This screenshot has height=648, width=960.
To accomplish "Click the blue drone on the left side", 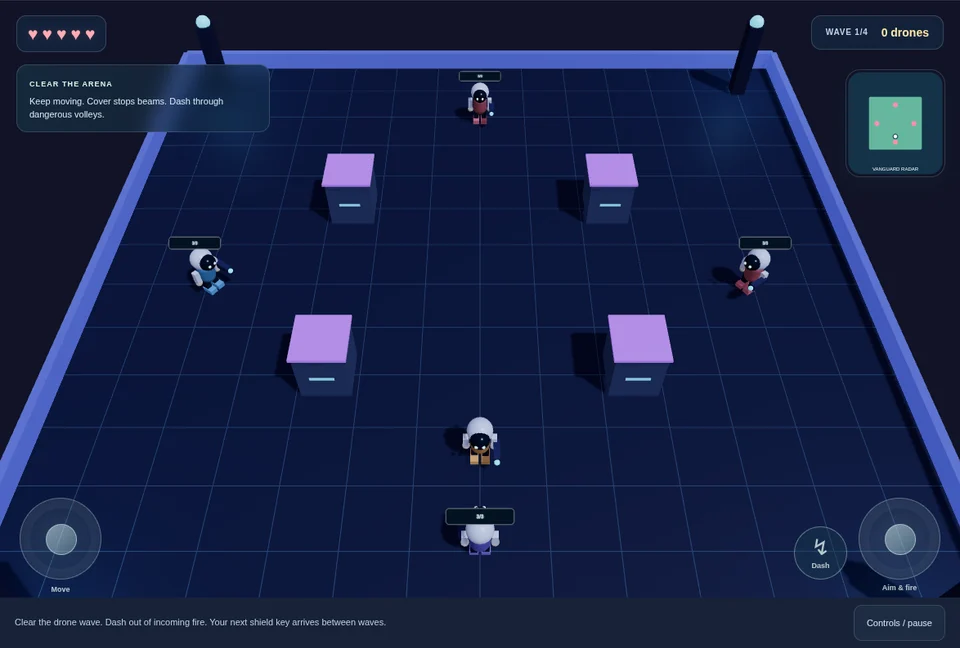I will point(209,271).
